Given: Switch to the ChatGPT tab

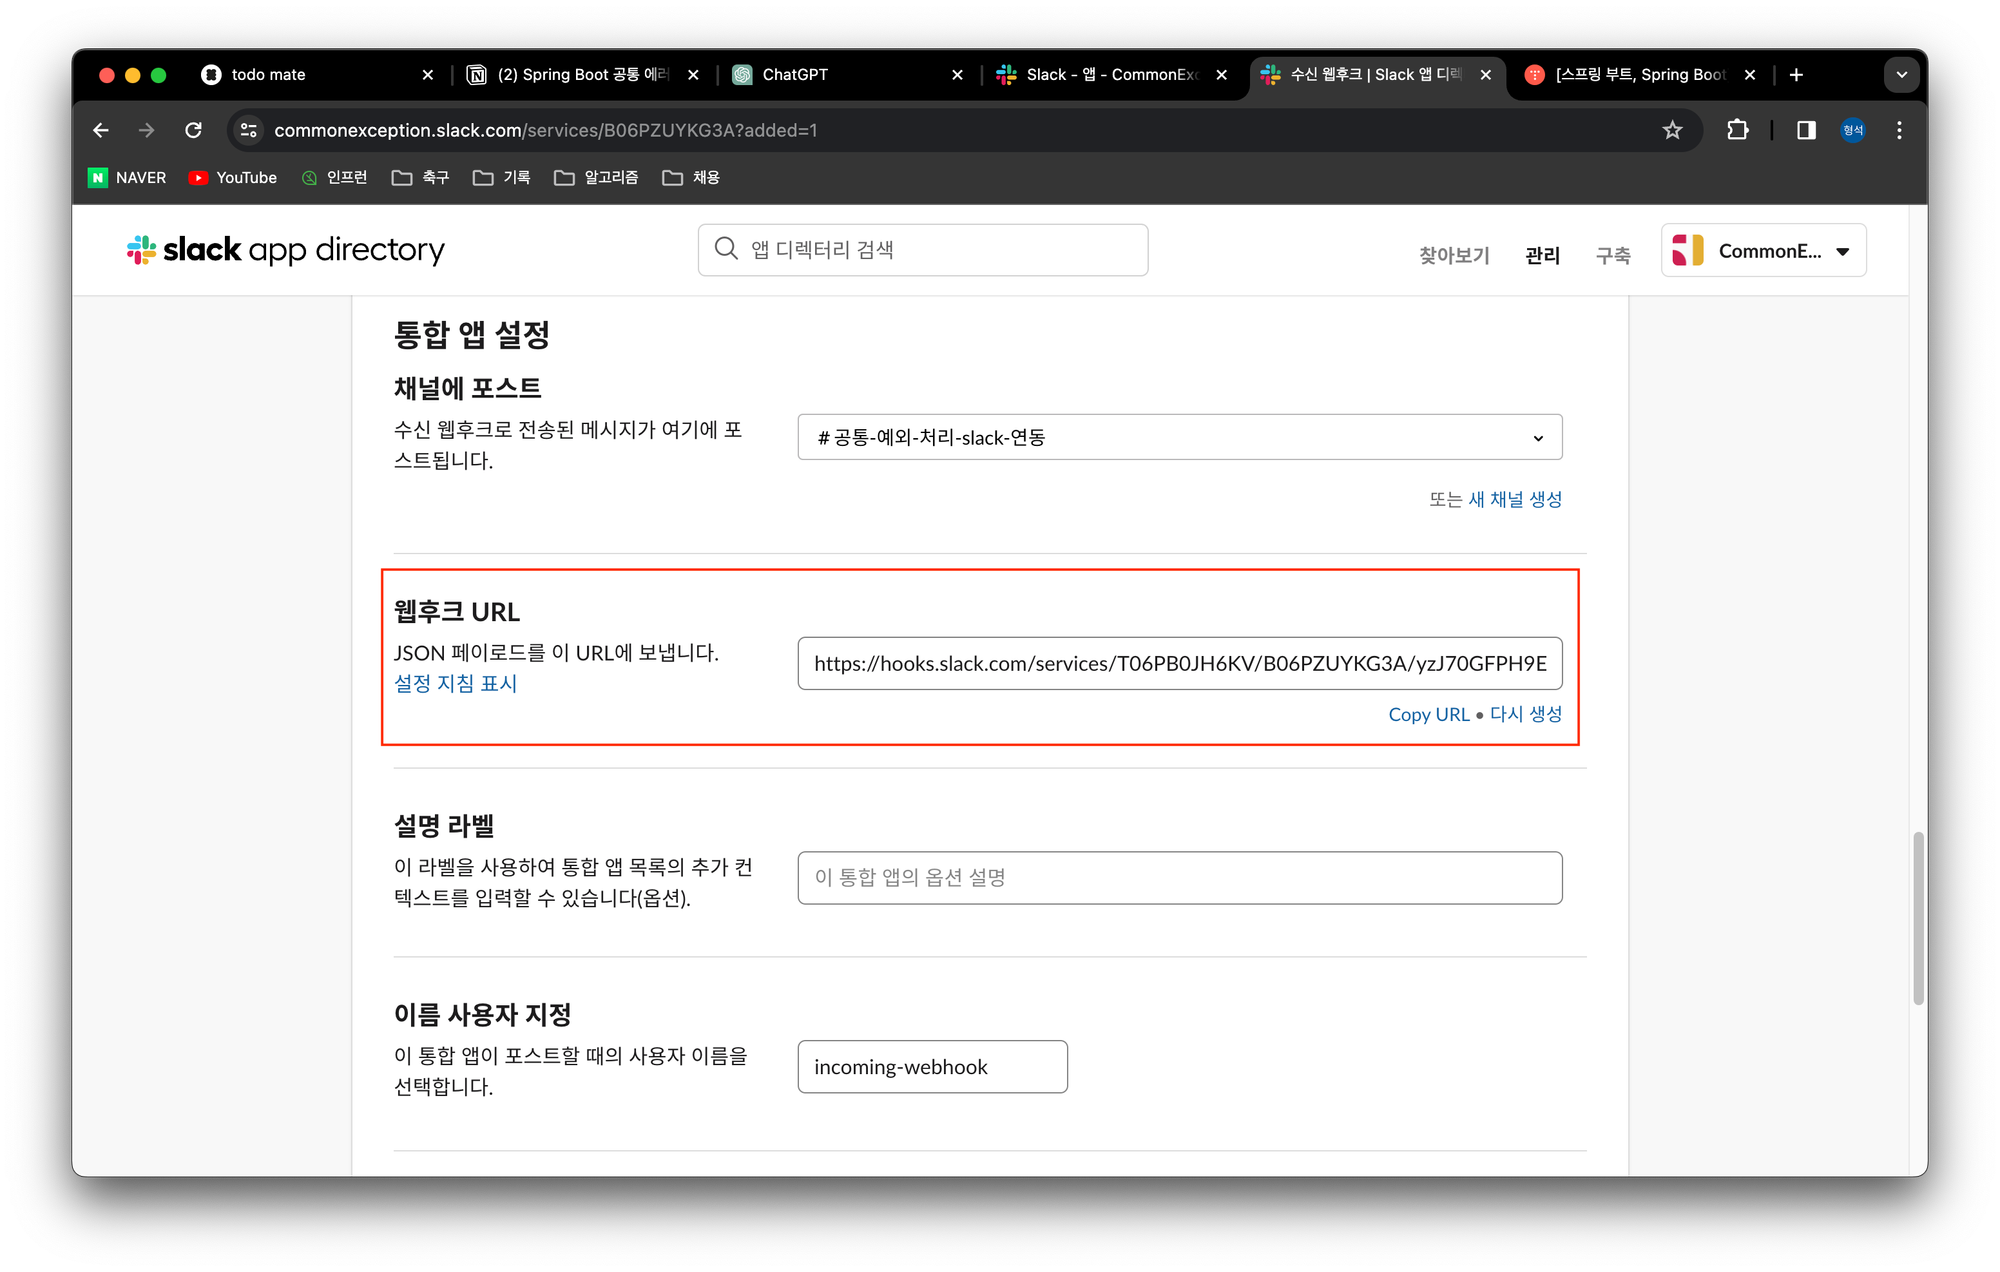Looking at the screenshot, I should coord(849,75).
